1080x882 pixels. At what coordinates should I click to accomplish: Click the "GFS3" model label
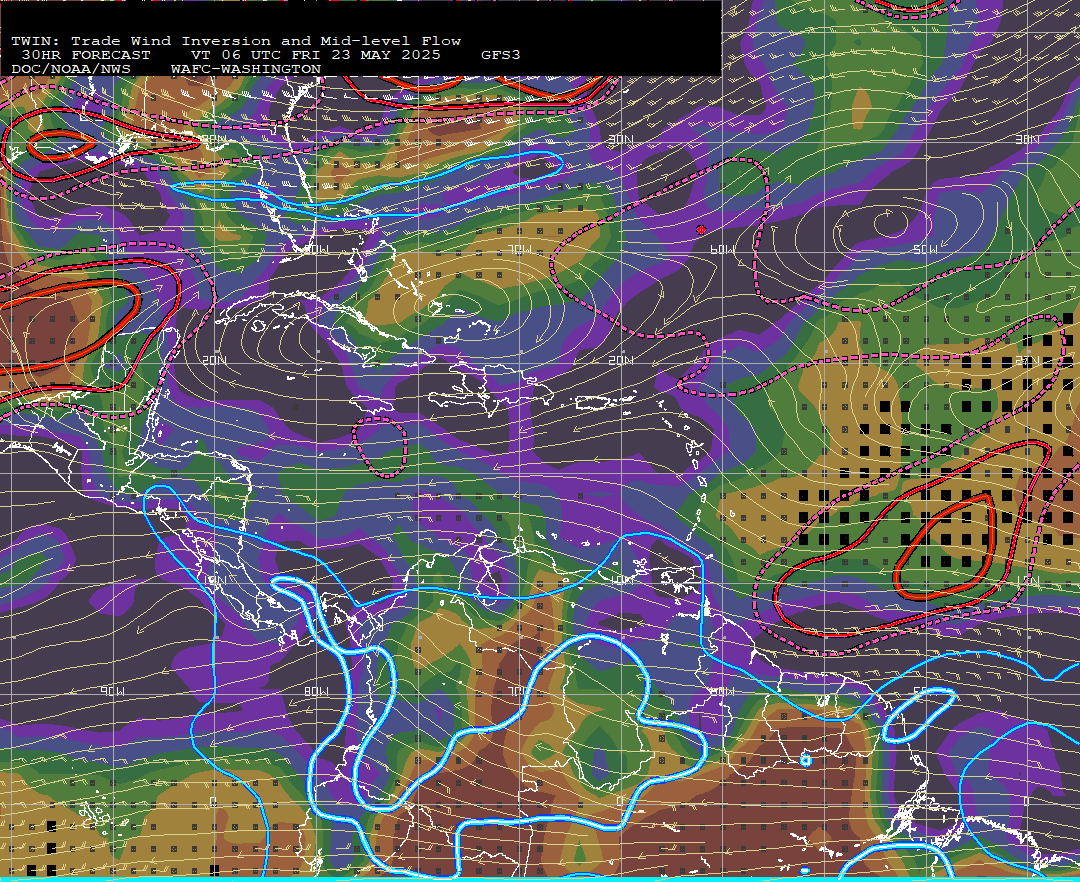point(501,54)
